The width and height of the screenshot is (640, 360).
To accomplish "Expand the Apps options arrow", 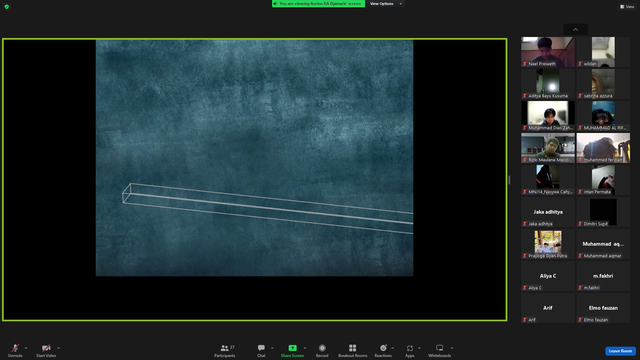I will tap(419, 348).
